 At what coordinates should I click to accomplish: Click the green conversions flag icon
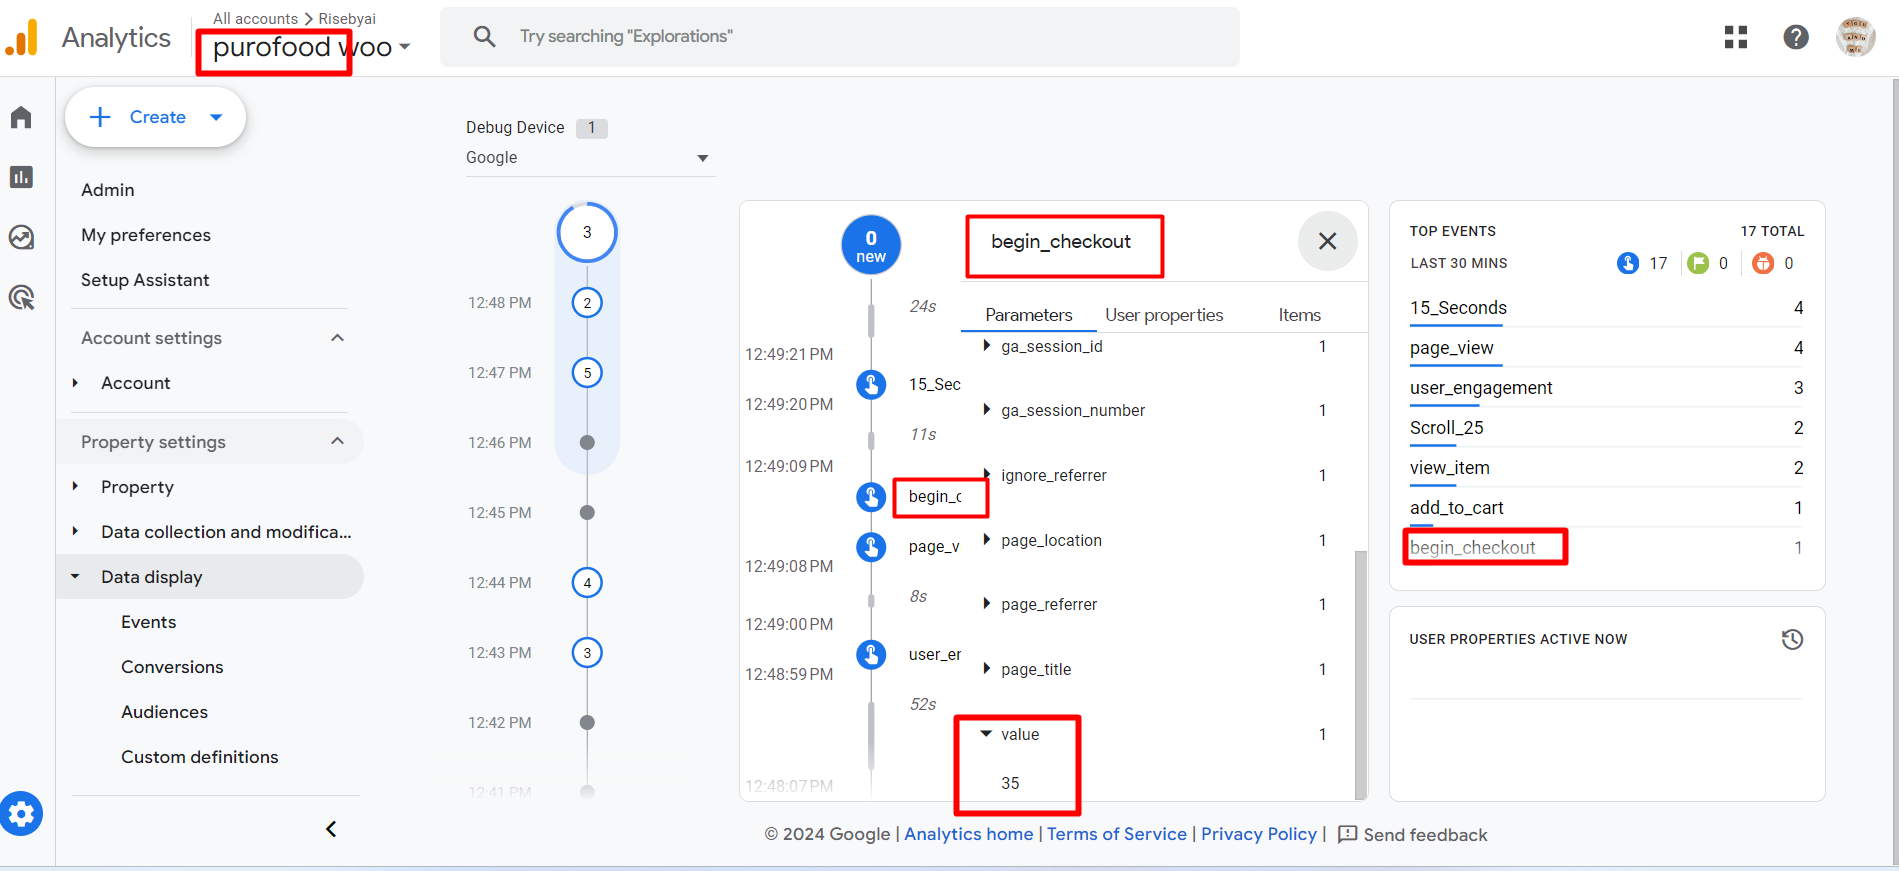(x=1698, y=263)
